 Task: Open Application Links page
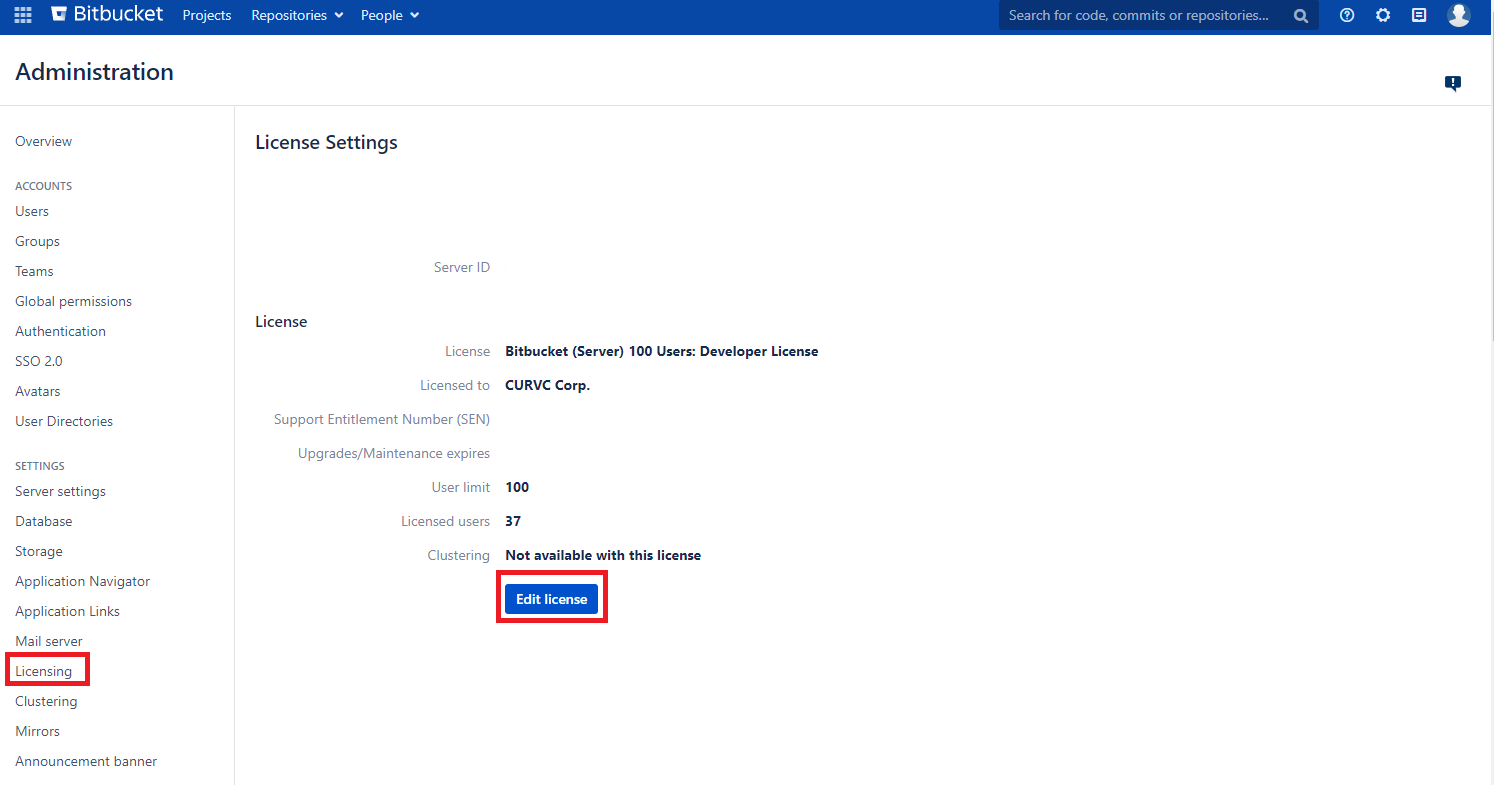click(68, 611)
